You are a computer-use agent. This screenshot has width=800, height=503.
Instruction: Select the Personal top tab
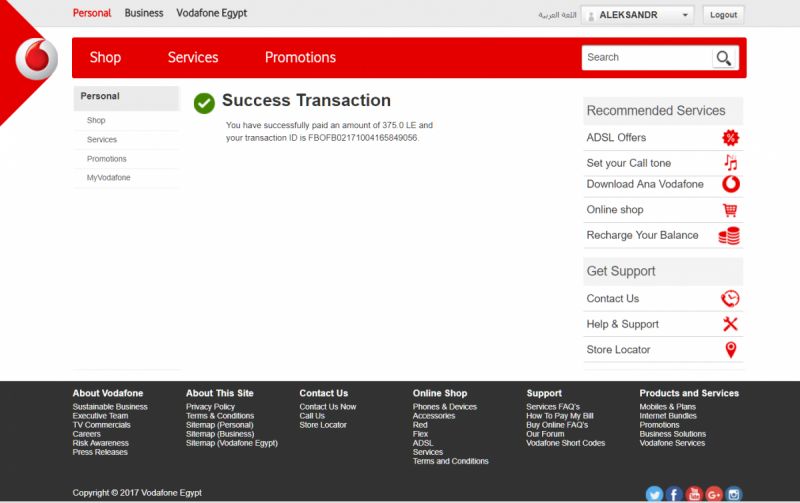(x=92, y=13)
